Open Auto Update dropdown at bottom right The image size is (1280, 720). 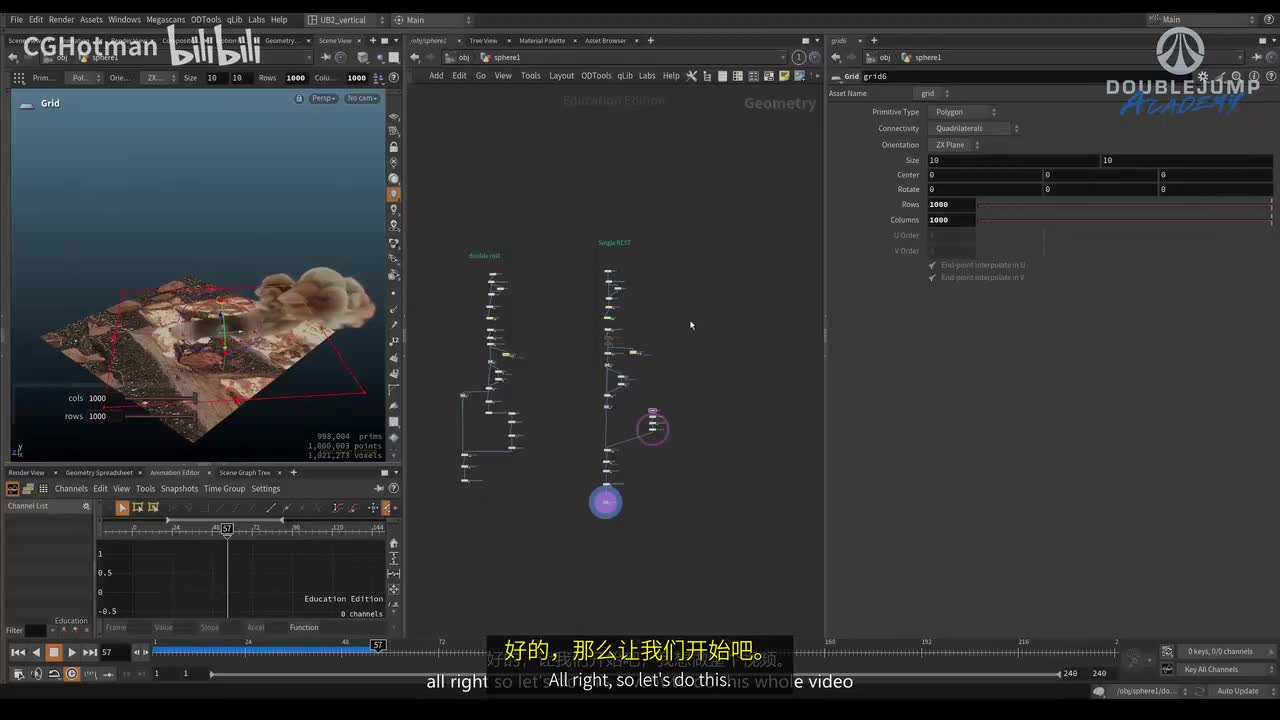pyautogui.click(x=1241, y=691)
